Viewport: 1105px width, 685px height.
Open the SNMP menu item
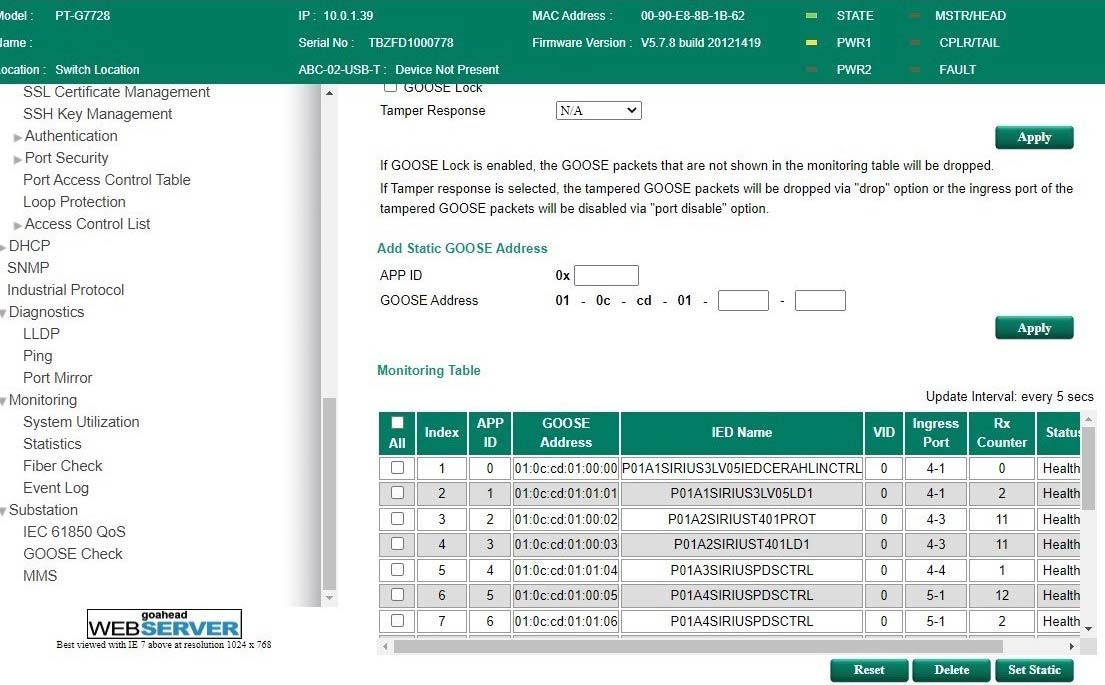click(28, 268)
